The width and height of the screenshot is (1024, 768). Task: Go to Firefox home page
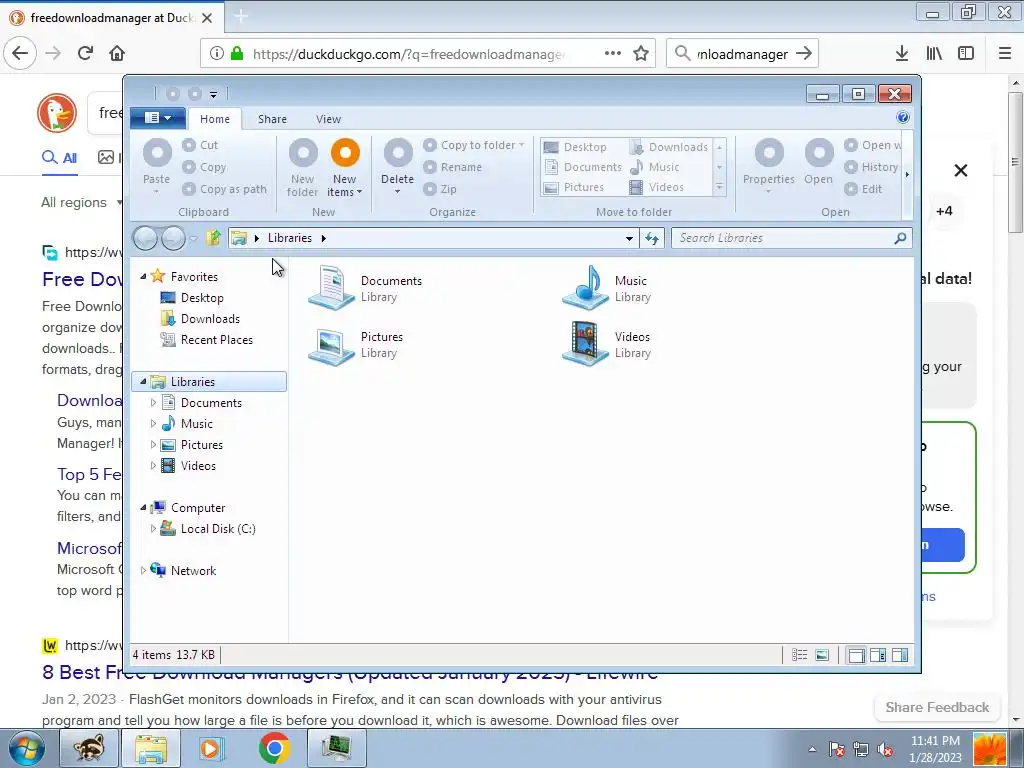117,53
